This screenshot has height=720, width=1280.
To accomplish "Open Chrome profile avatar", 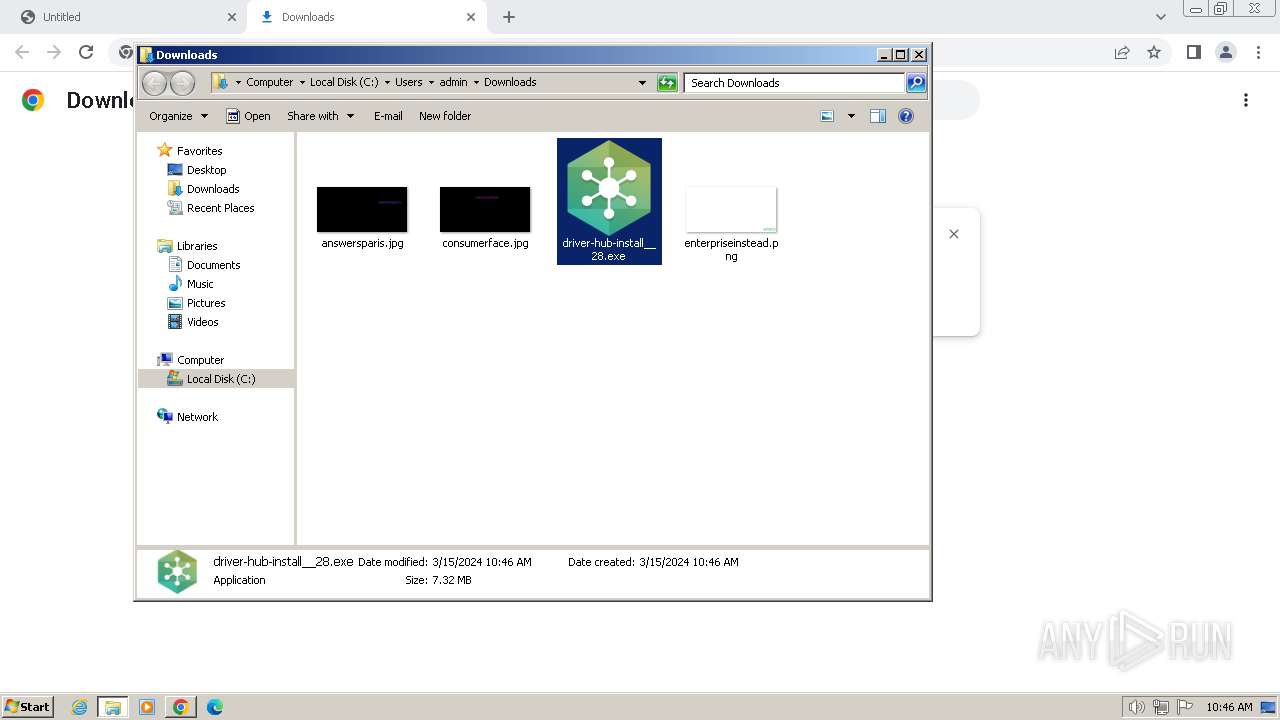I will (1225, 52).
